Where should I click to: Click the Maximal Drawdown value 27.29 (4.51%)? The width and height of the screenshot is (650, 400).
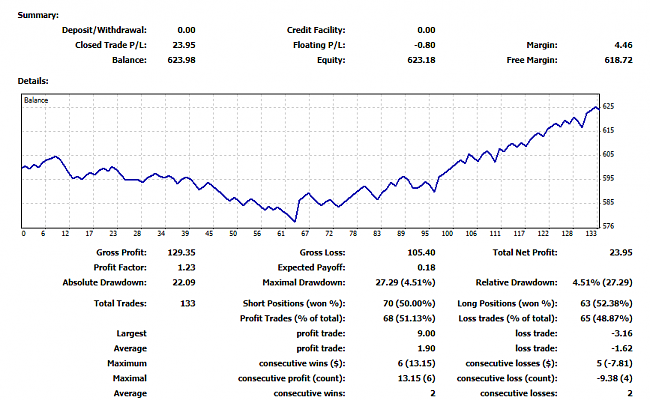click(405, 282)
